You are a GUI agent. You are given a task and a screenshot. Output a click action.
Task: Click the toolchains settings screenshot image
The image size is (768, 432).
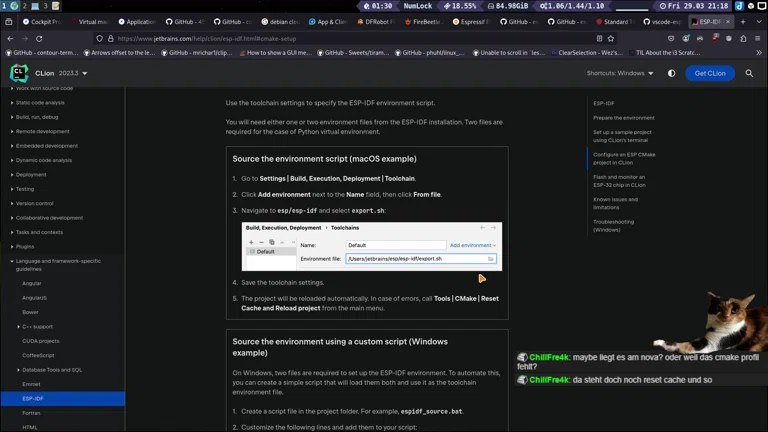point(371,246)
